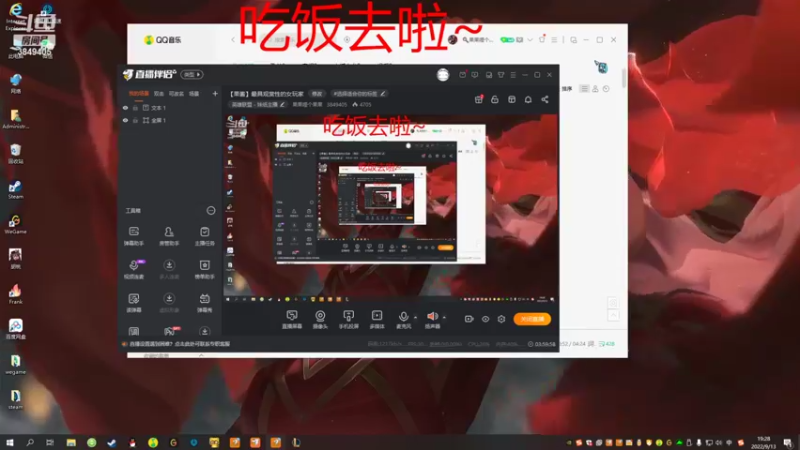Open the gift box icon with red dot

point(479,99)
